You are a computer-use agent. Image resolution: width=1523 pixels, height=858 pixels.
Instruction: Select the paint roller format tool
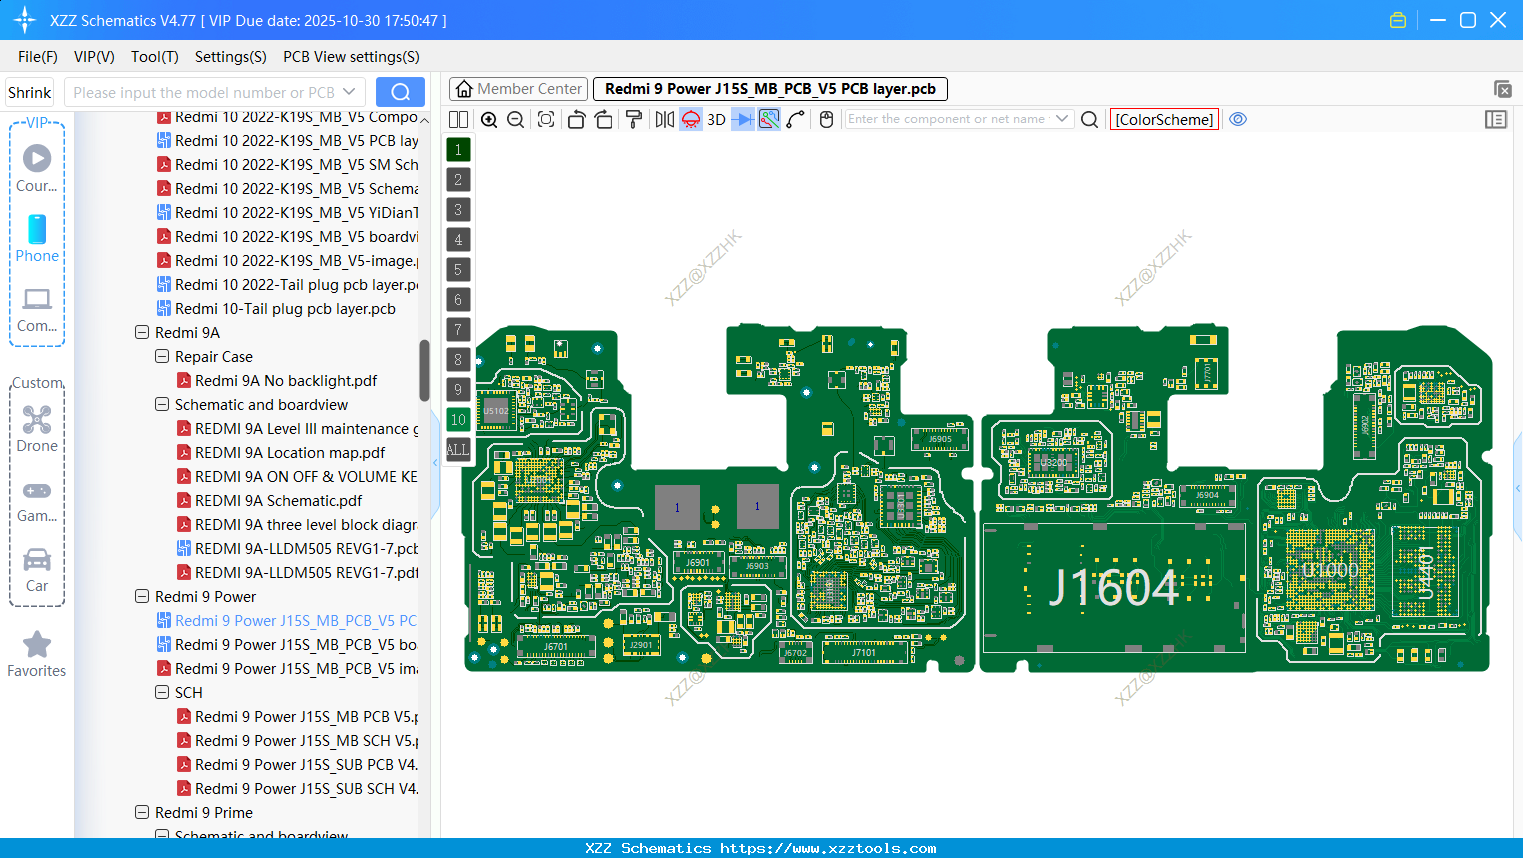point(634,120)
